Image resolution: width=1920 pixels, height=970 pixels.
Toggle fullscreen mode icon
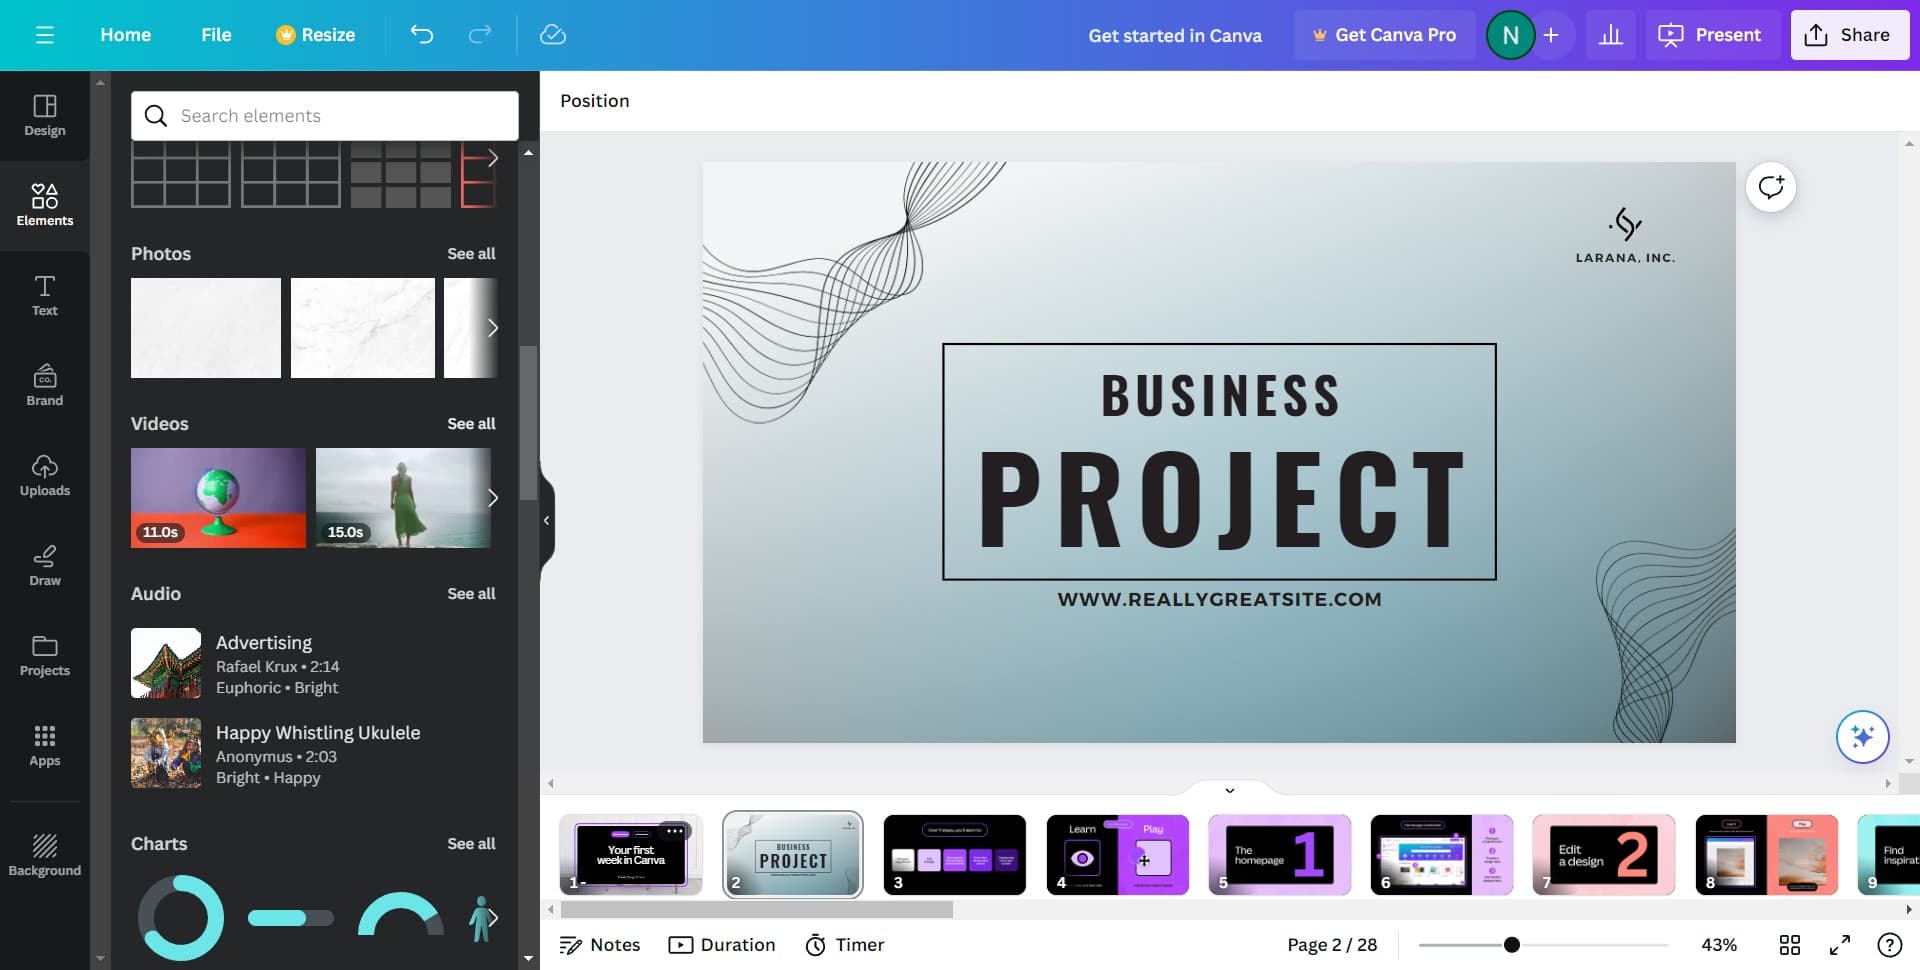tap(1839, 945)
